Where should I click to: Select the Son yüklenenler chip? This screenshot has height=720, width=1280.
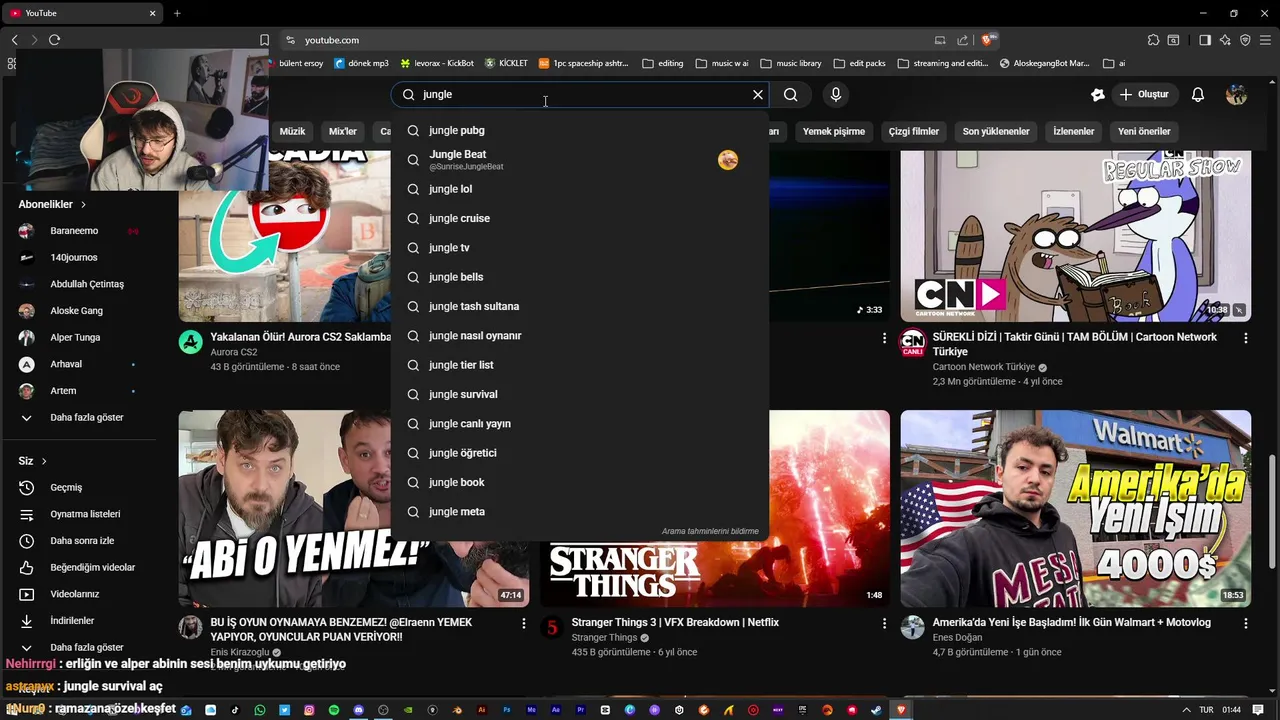[996, 131]
